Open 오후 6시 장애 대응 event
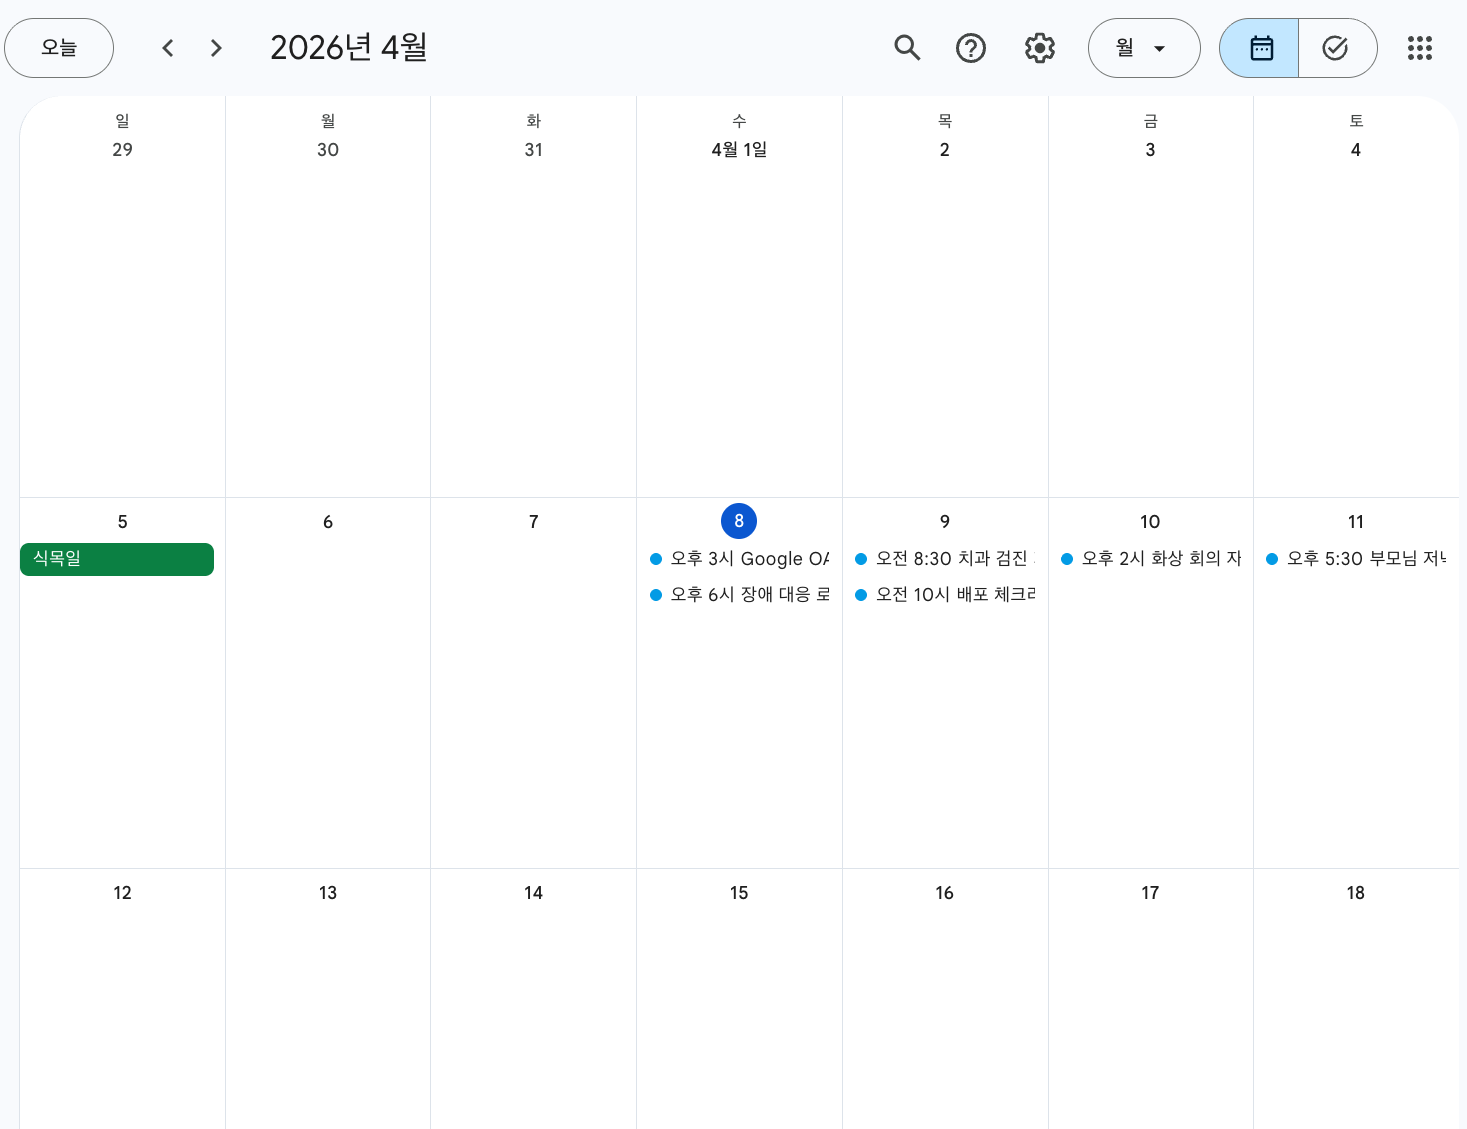This screenshot has width=1467, height=1129. (739, 595)
